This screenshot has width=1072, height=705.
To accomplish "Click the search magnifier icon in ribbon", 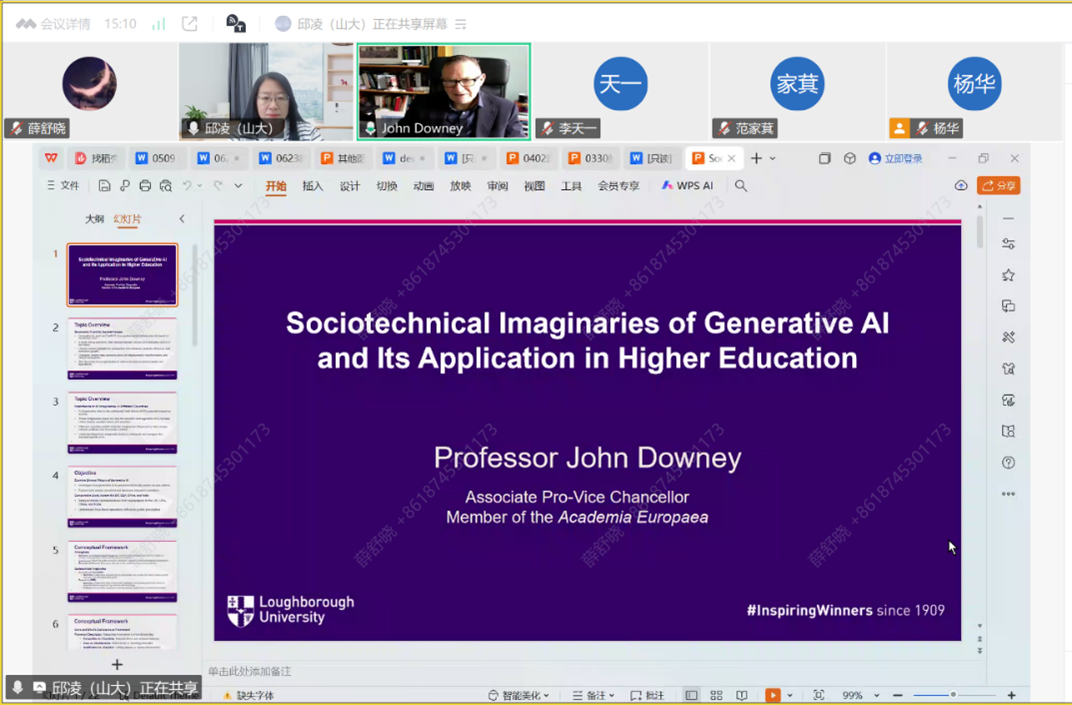I will point(741,186).
